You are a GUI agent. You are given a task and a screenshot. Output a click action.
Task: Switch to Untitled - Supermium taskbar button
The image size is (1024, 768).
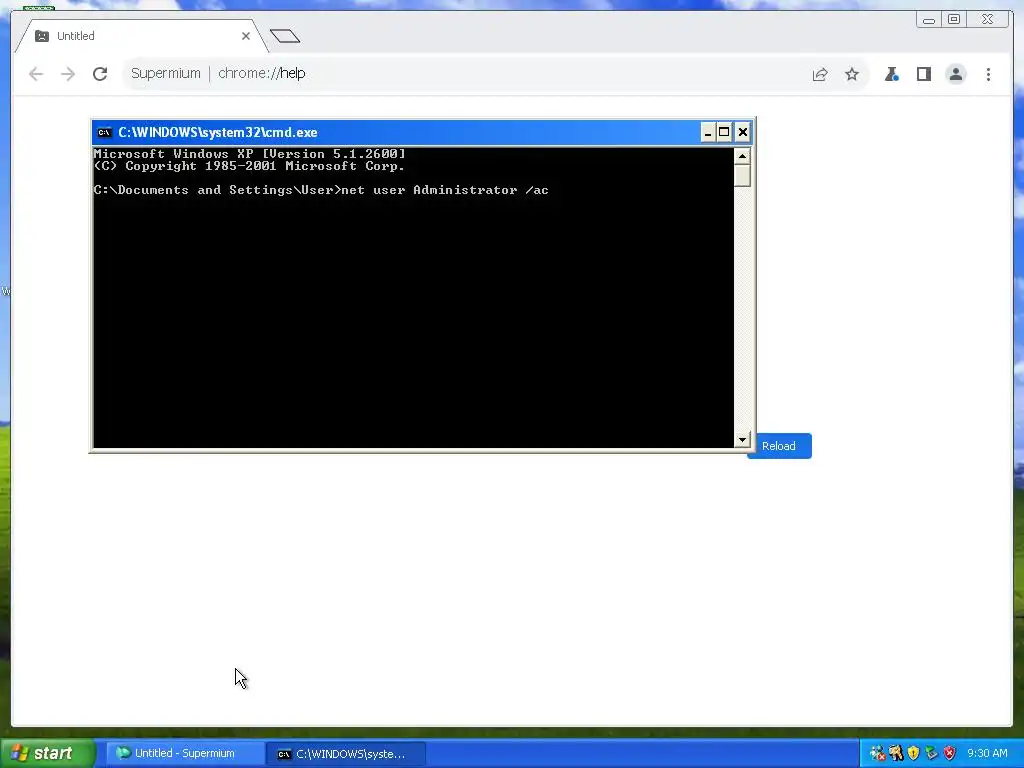[x=185, y=753]
